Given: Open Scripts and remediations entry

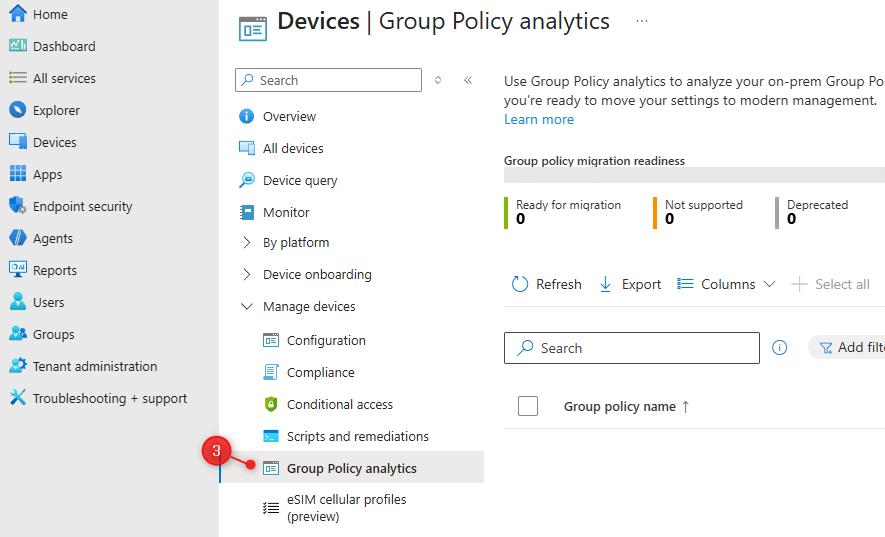Looking at the screenshot, I should (x=360, y=436).
